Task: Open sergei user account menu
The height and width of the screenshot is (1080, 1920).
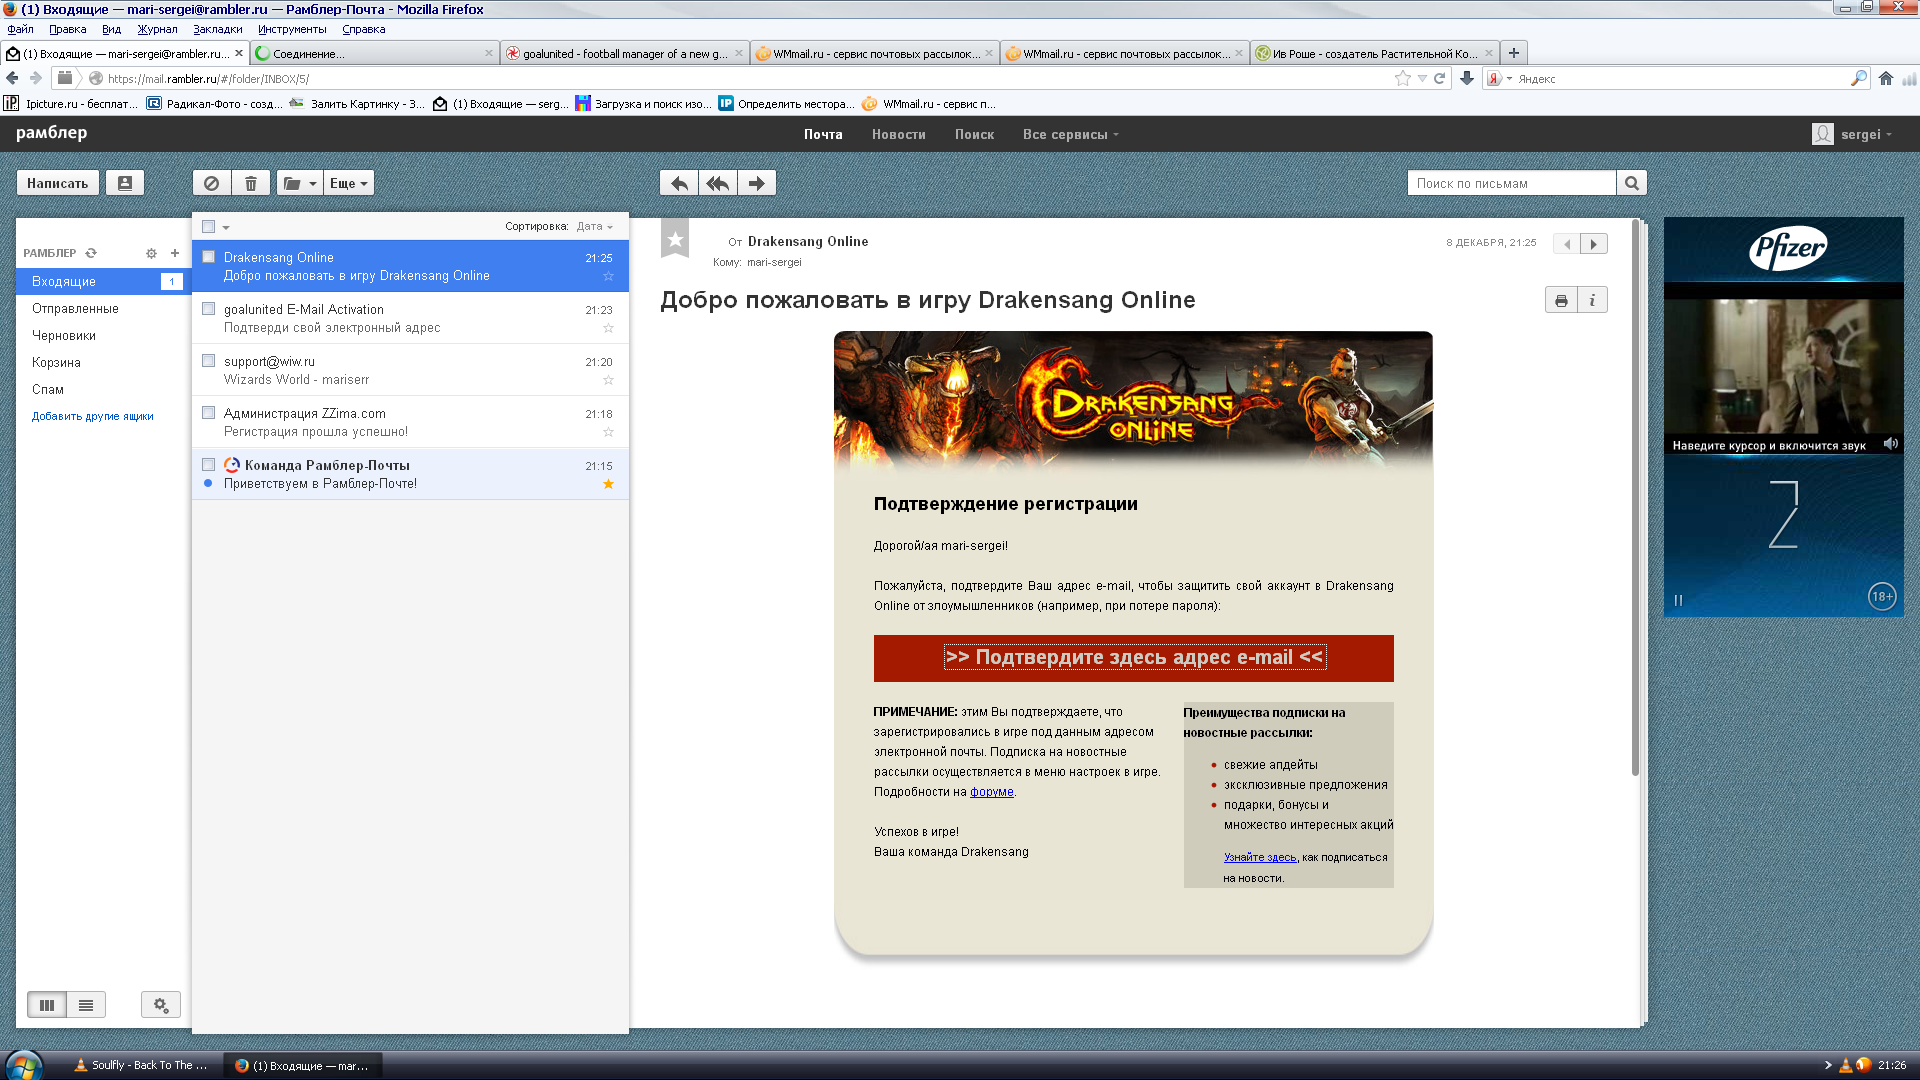Action: point(1853,134)
